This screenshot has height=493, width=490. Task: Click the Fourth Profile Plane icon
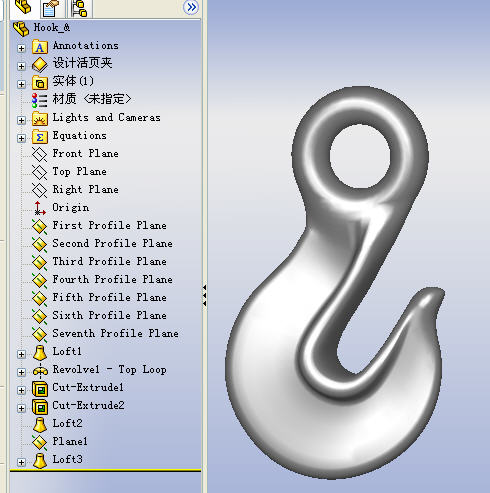coord(40,281)
